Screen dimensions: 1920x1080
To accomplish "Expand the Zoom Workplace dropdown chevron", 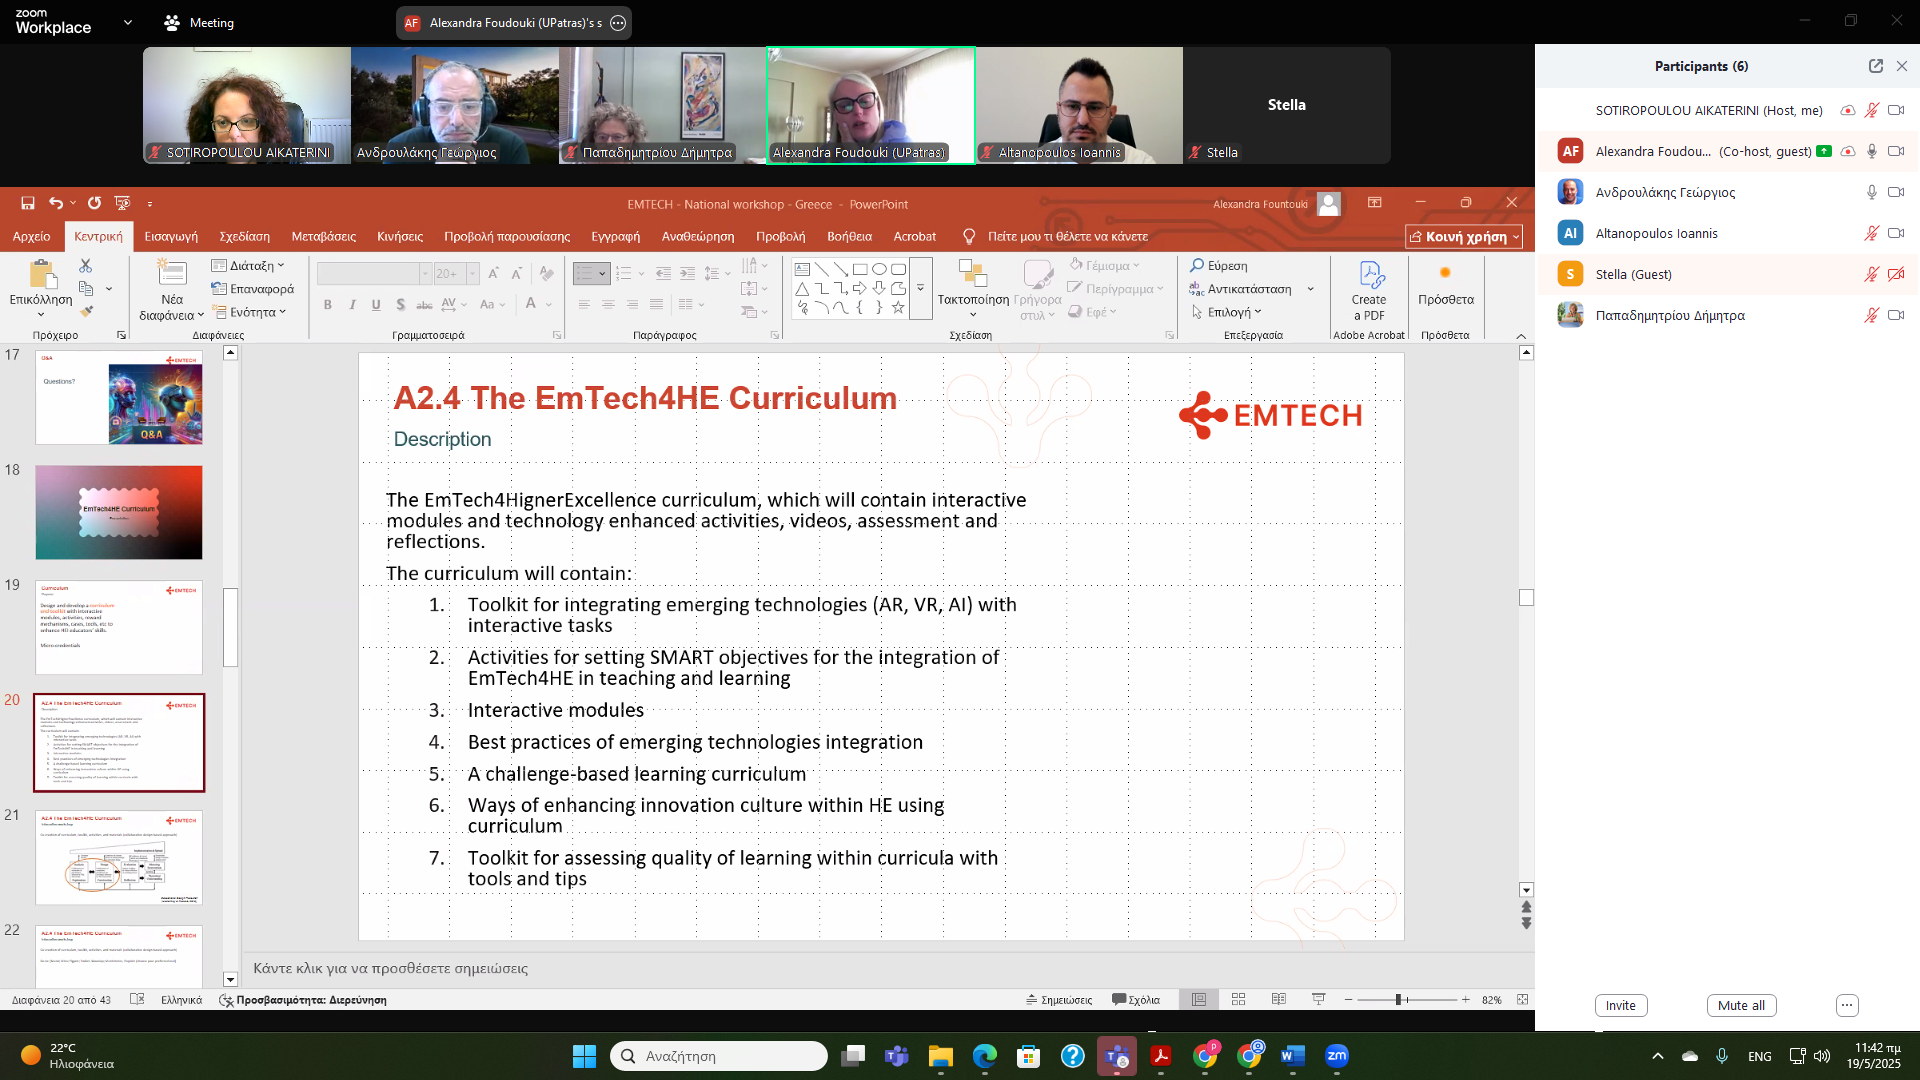I will point(127,22).
